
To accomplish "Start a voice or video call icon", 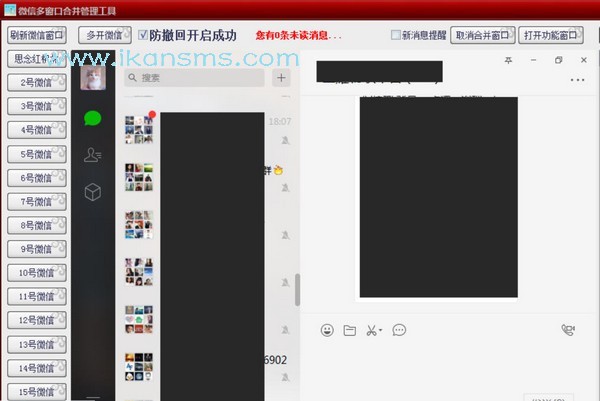I will [568, 330].
